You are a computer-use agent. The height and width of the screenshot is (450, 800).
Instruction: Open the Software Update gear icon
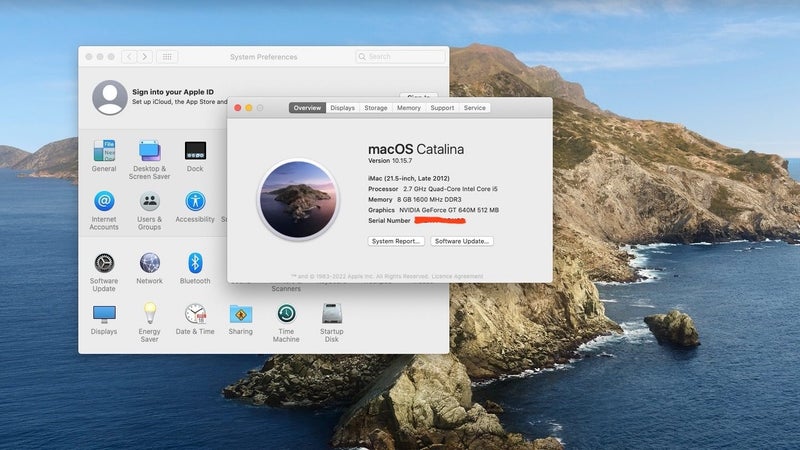click(104, 263)
